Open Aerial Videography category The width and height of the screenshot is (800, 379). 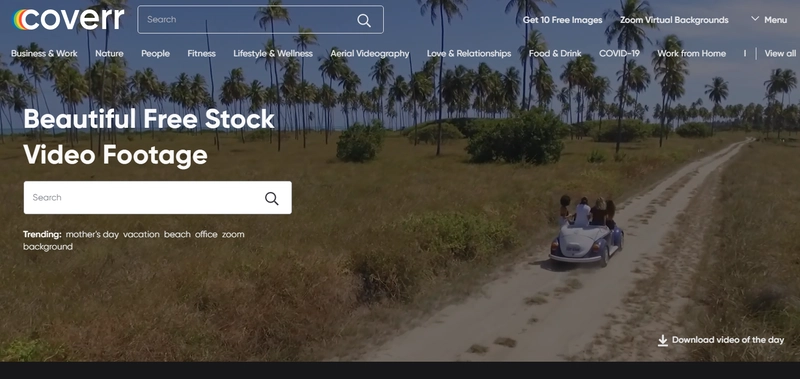tap(370, 54)
